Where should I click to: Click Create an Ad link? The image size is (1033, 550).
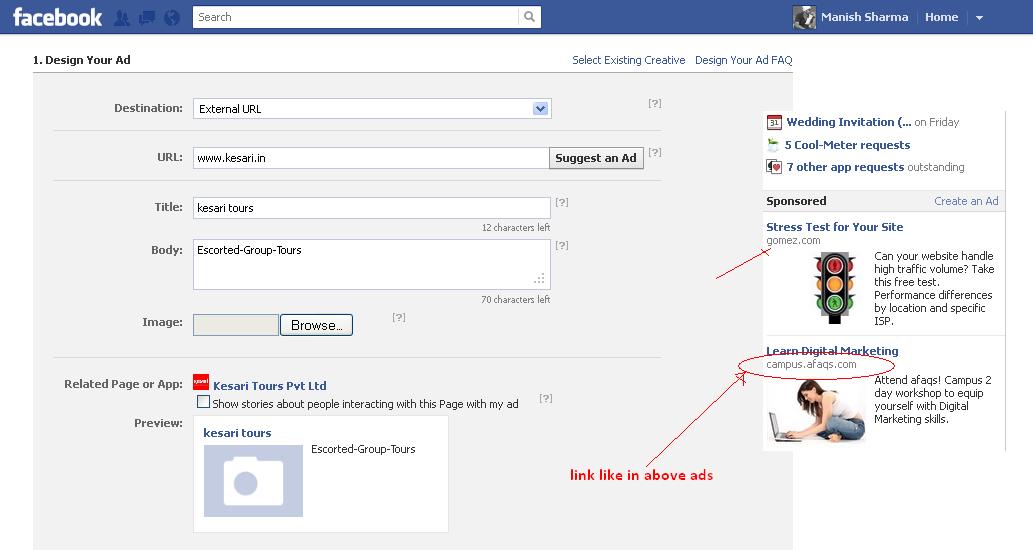(x=966, y=202)
